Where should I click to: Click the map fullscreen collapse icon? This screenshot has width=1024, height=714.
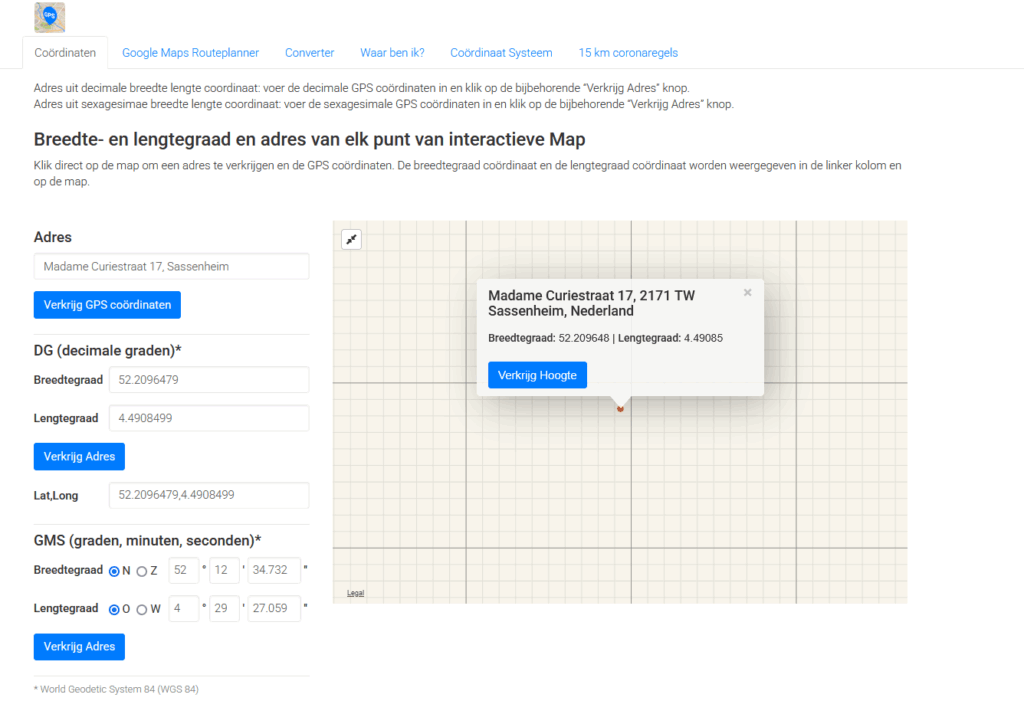(x=351, y=239)
